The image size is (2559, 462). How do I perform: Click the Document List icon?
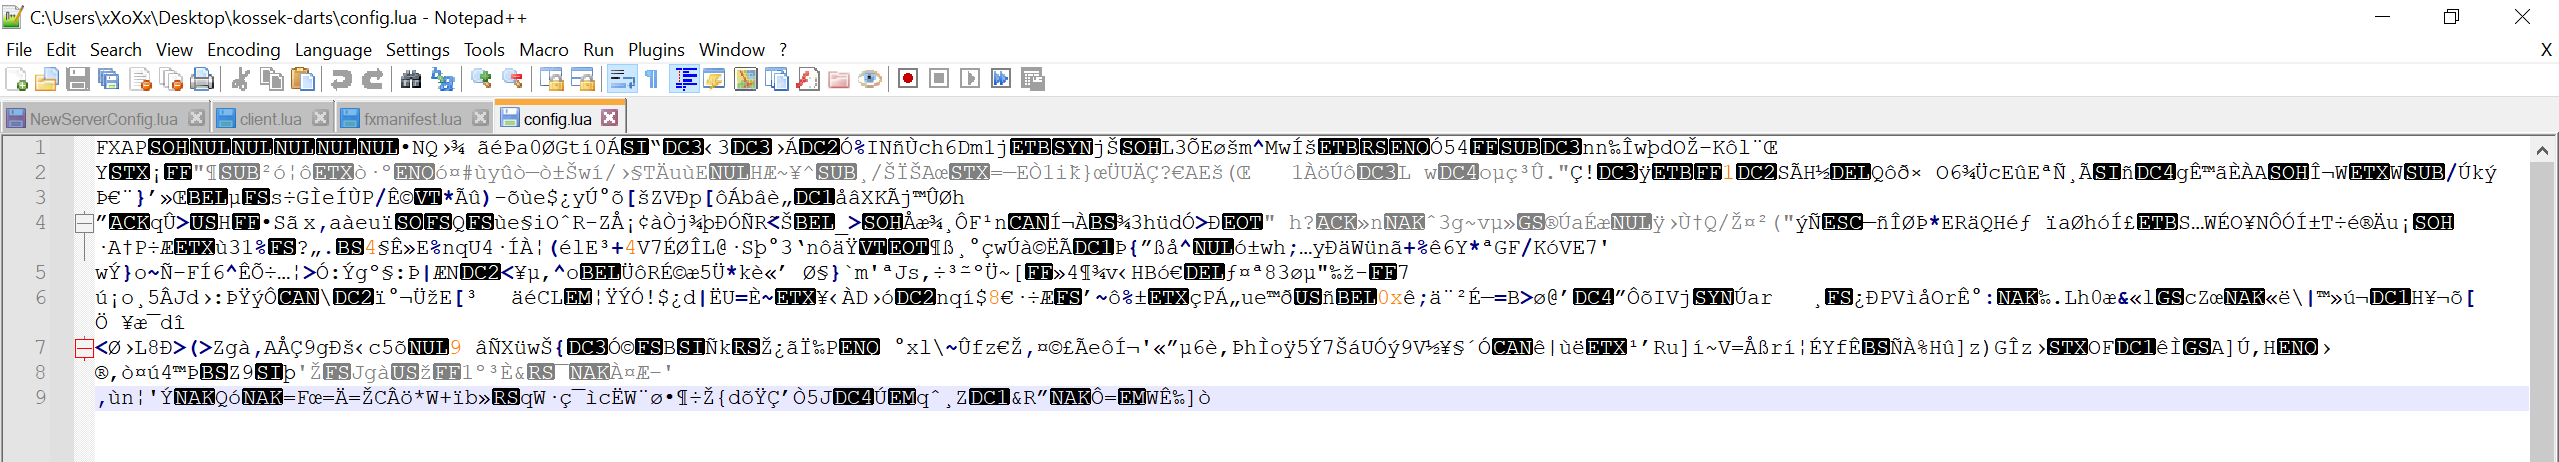click(x=776, y=79)
